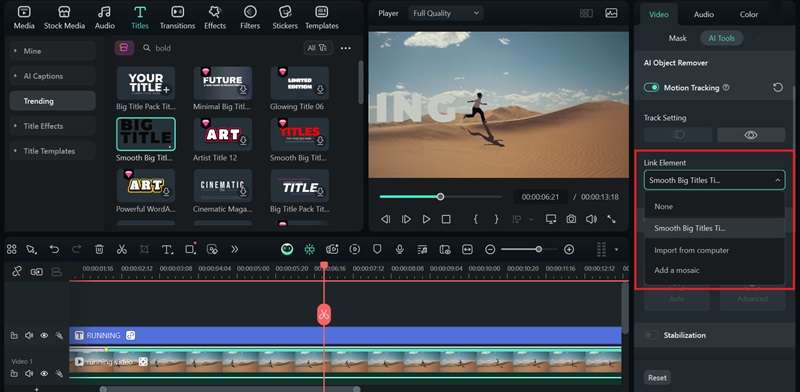Viewport: 800px width, 392px height.
Task: Switch to the Audio library tab
Action: tap(104, 17)
